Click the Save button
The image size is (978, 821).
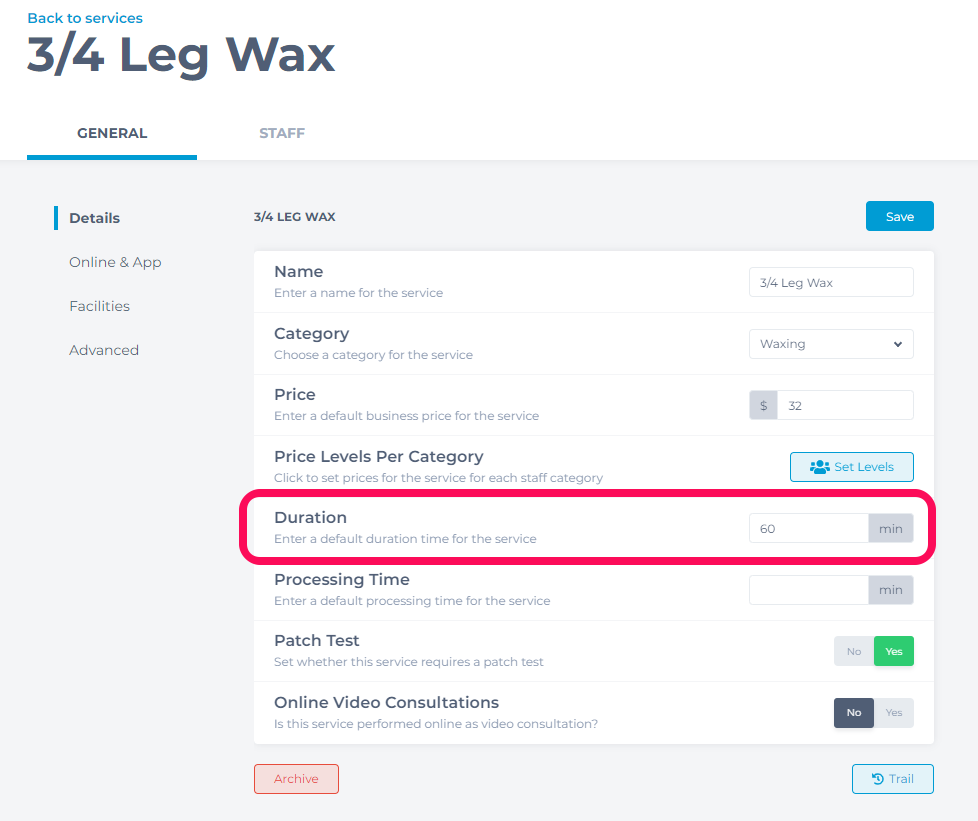click(x=899, y=216)
